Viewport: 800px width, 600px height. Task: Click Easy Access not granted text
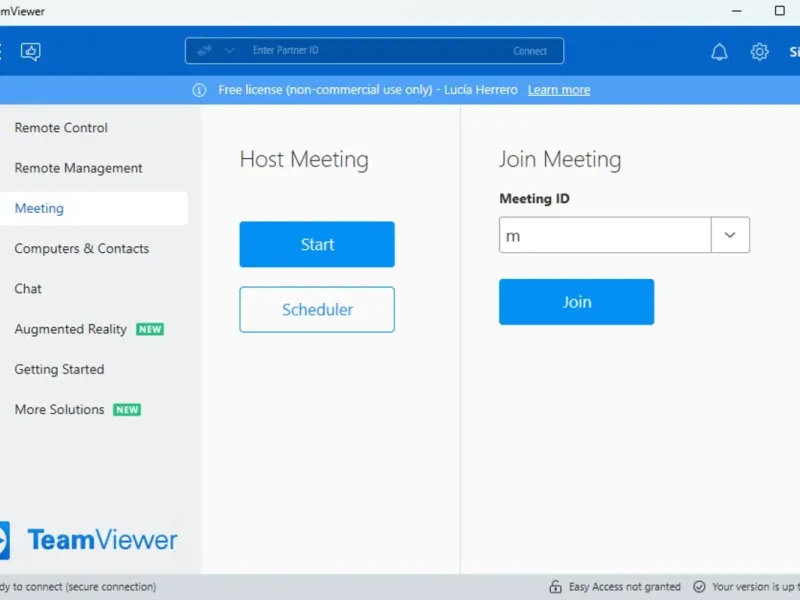click(624, 587)
